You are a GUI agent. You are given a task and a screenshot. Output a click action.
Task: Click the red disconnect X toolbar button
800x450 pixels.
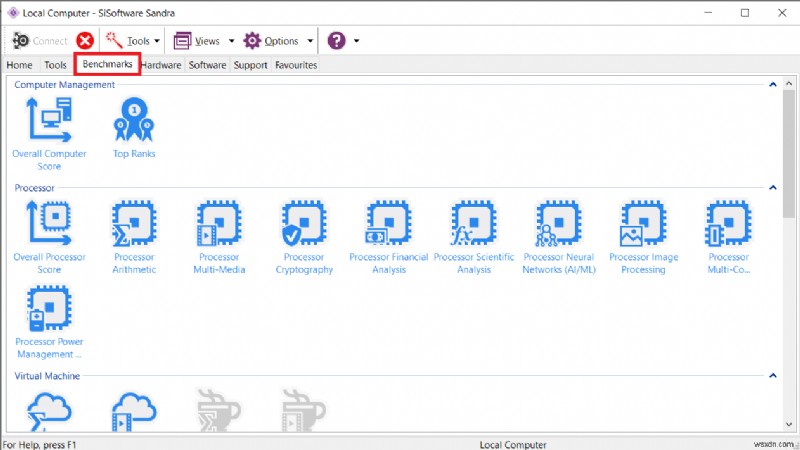85,41
